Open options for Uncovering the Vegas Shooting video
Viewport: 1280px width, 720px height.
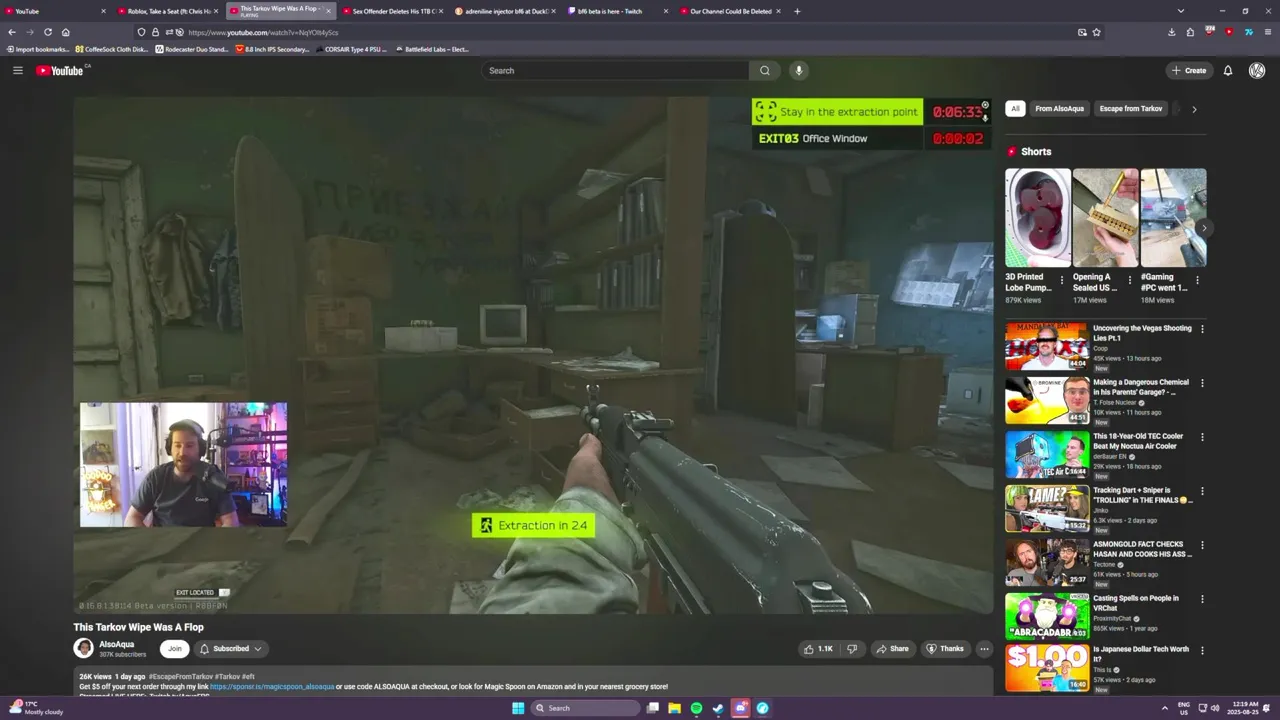click(x=1202, y=329)
